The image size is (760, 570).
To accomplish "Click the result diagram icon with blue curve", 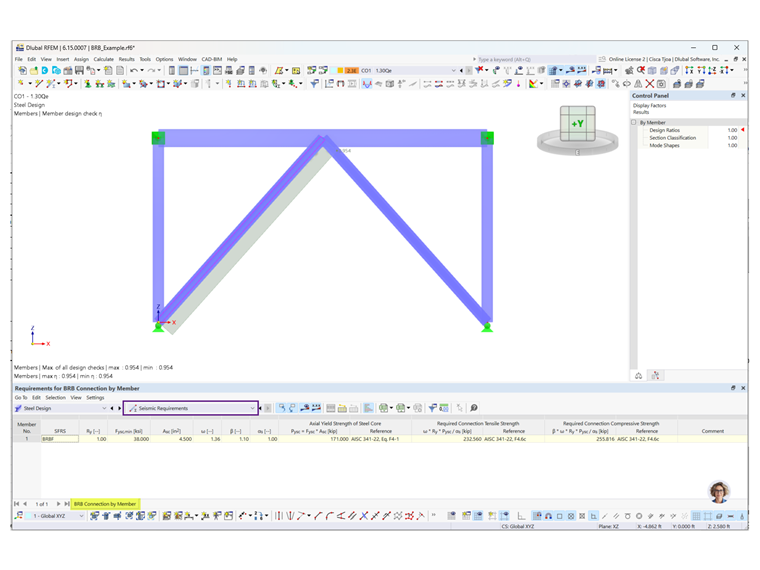I will point(366,84).
